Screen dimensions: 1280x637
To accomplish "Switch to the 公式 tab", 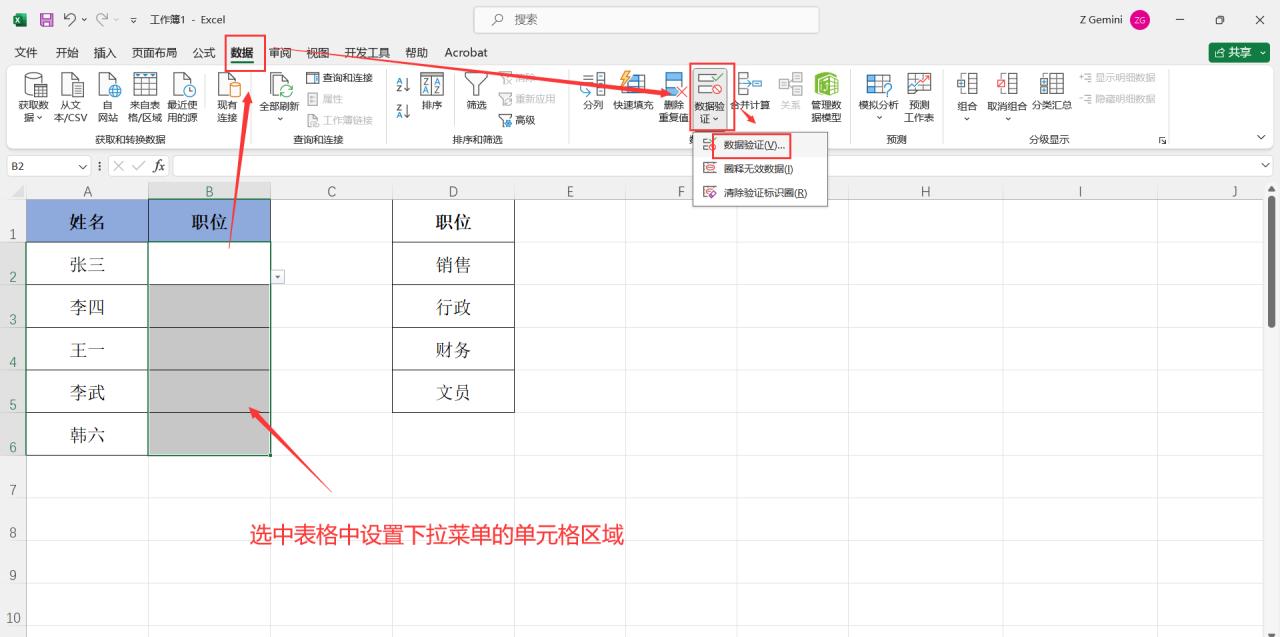I will [x=204, y=53].
